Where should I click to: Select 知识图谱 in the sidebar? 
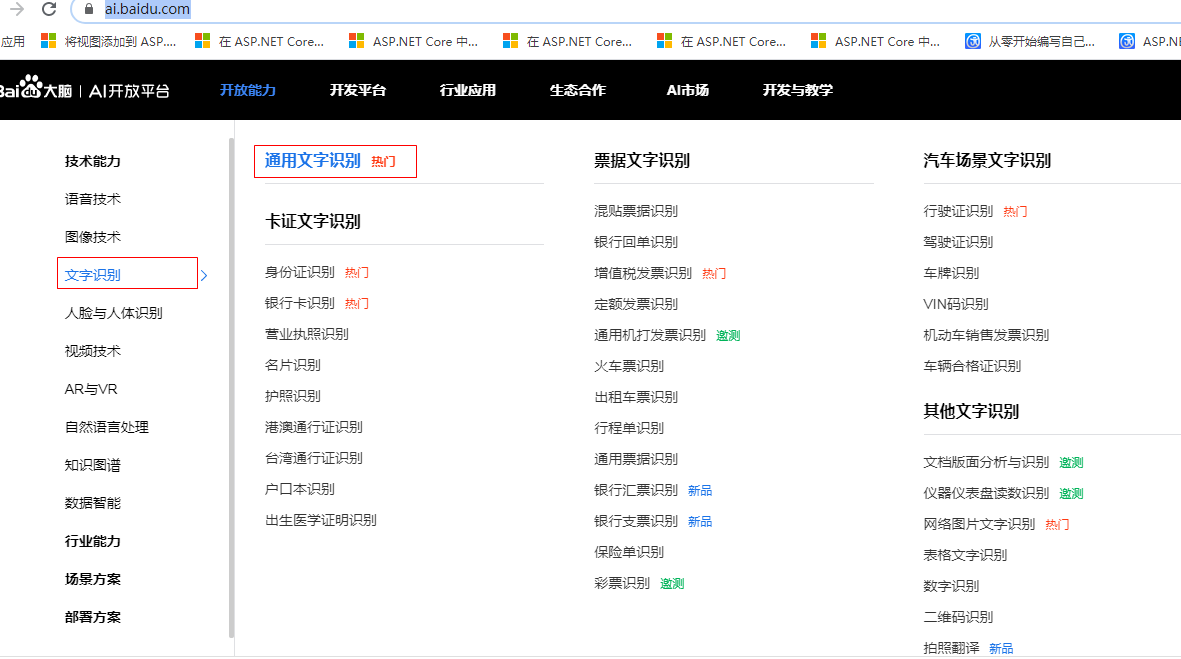[93, 465]
